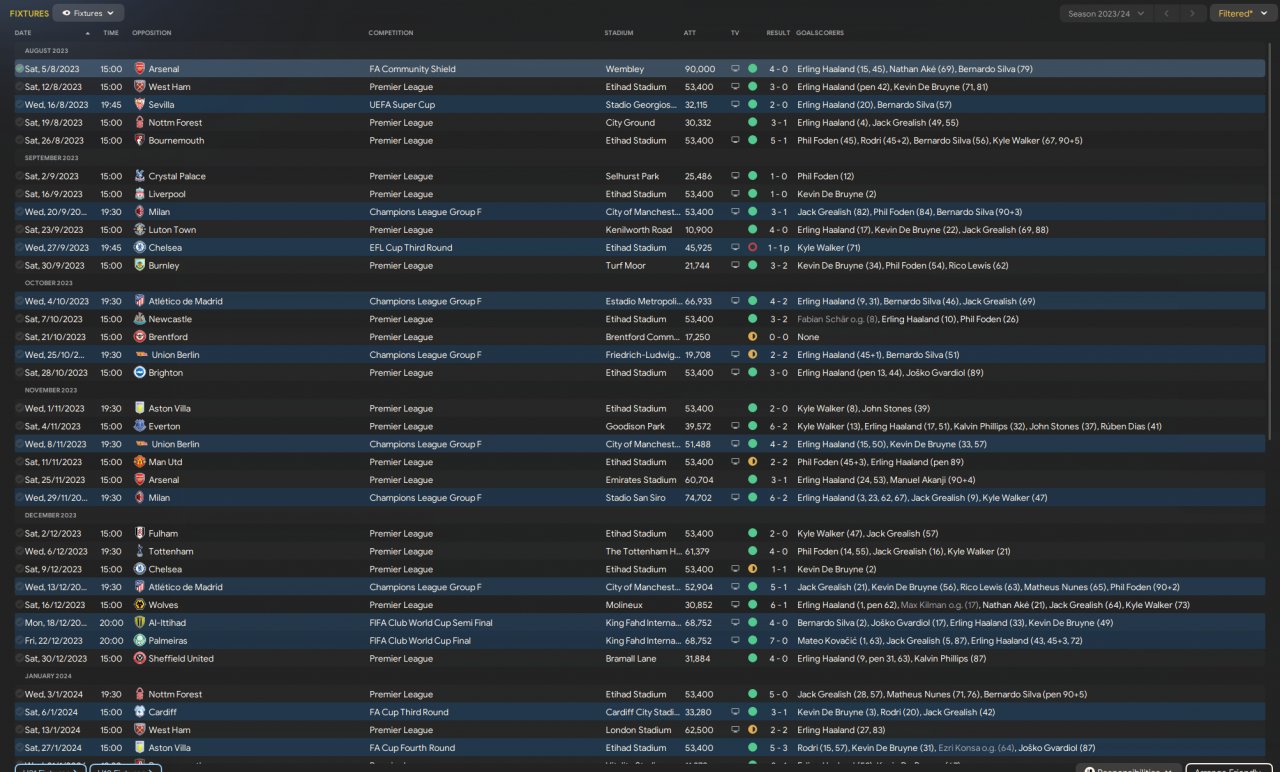
Task: Click the Fulham club badge
Action: [x=140, y=534]
